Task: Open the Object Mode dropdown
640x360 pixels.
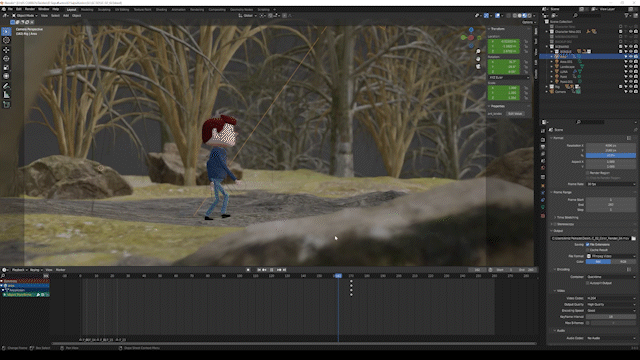Action: [x=24, y=16]
